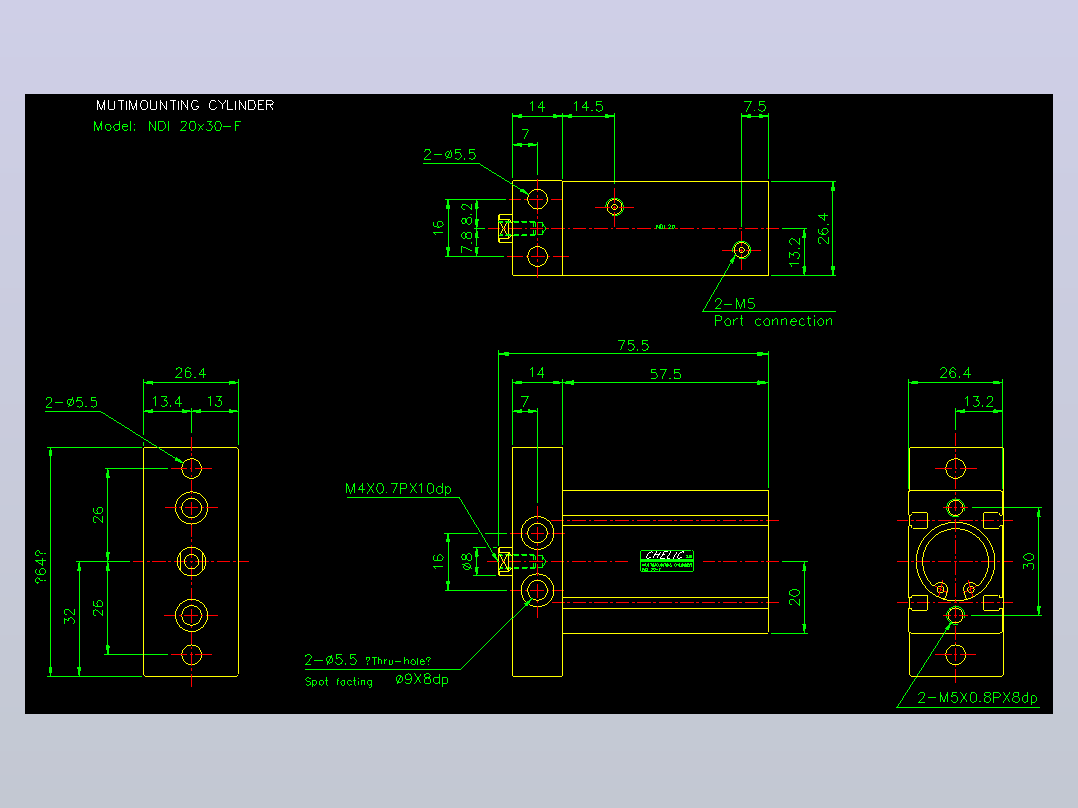
Task: Click the 2-M5X0.8PX8dp callout
Action: point(977,698)
